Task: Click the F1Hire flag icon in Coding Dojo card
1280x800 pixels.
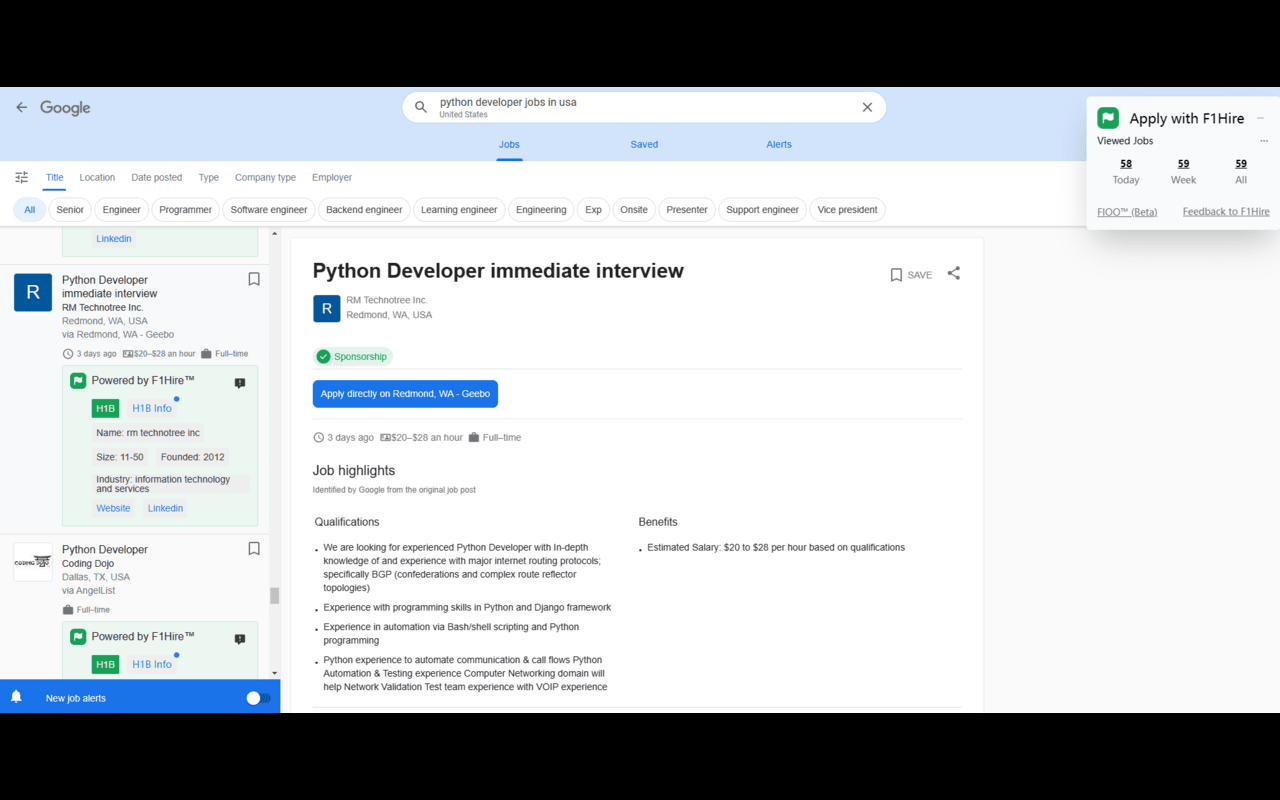Action: 78,636
